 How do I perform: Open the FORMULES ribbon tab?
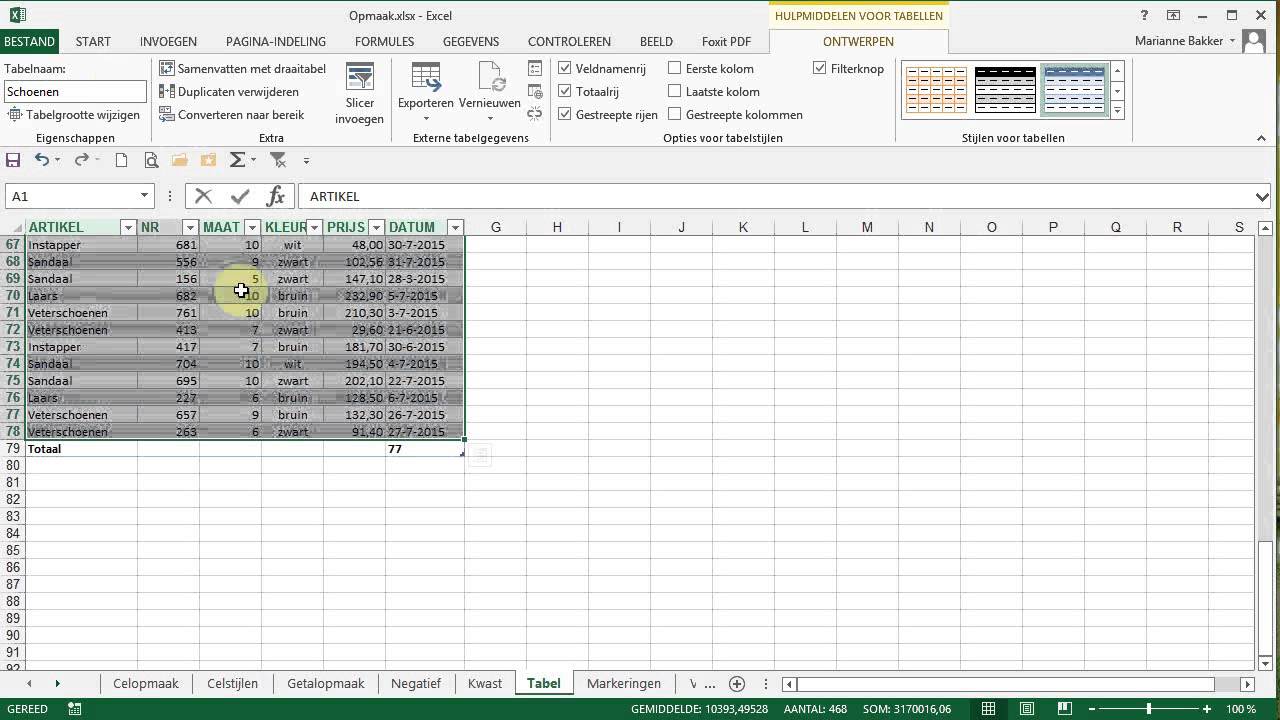point(384,41)
